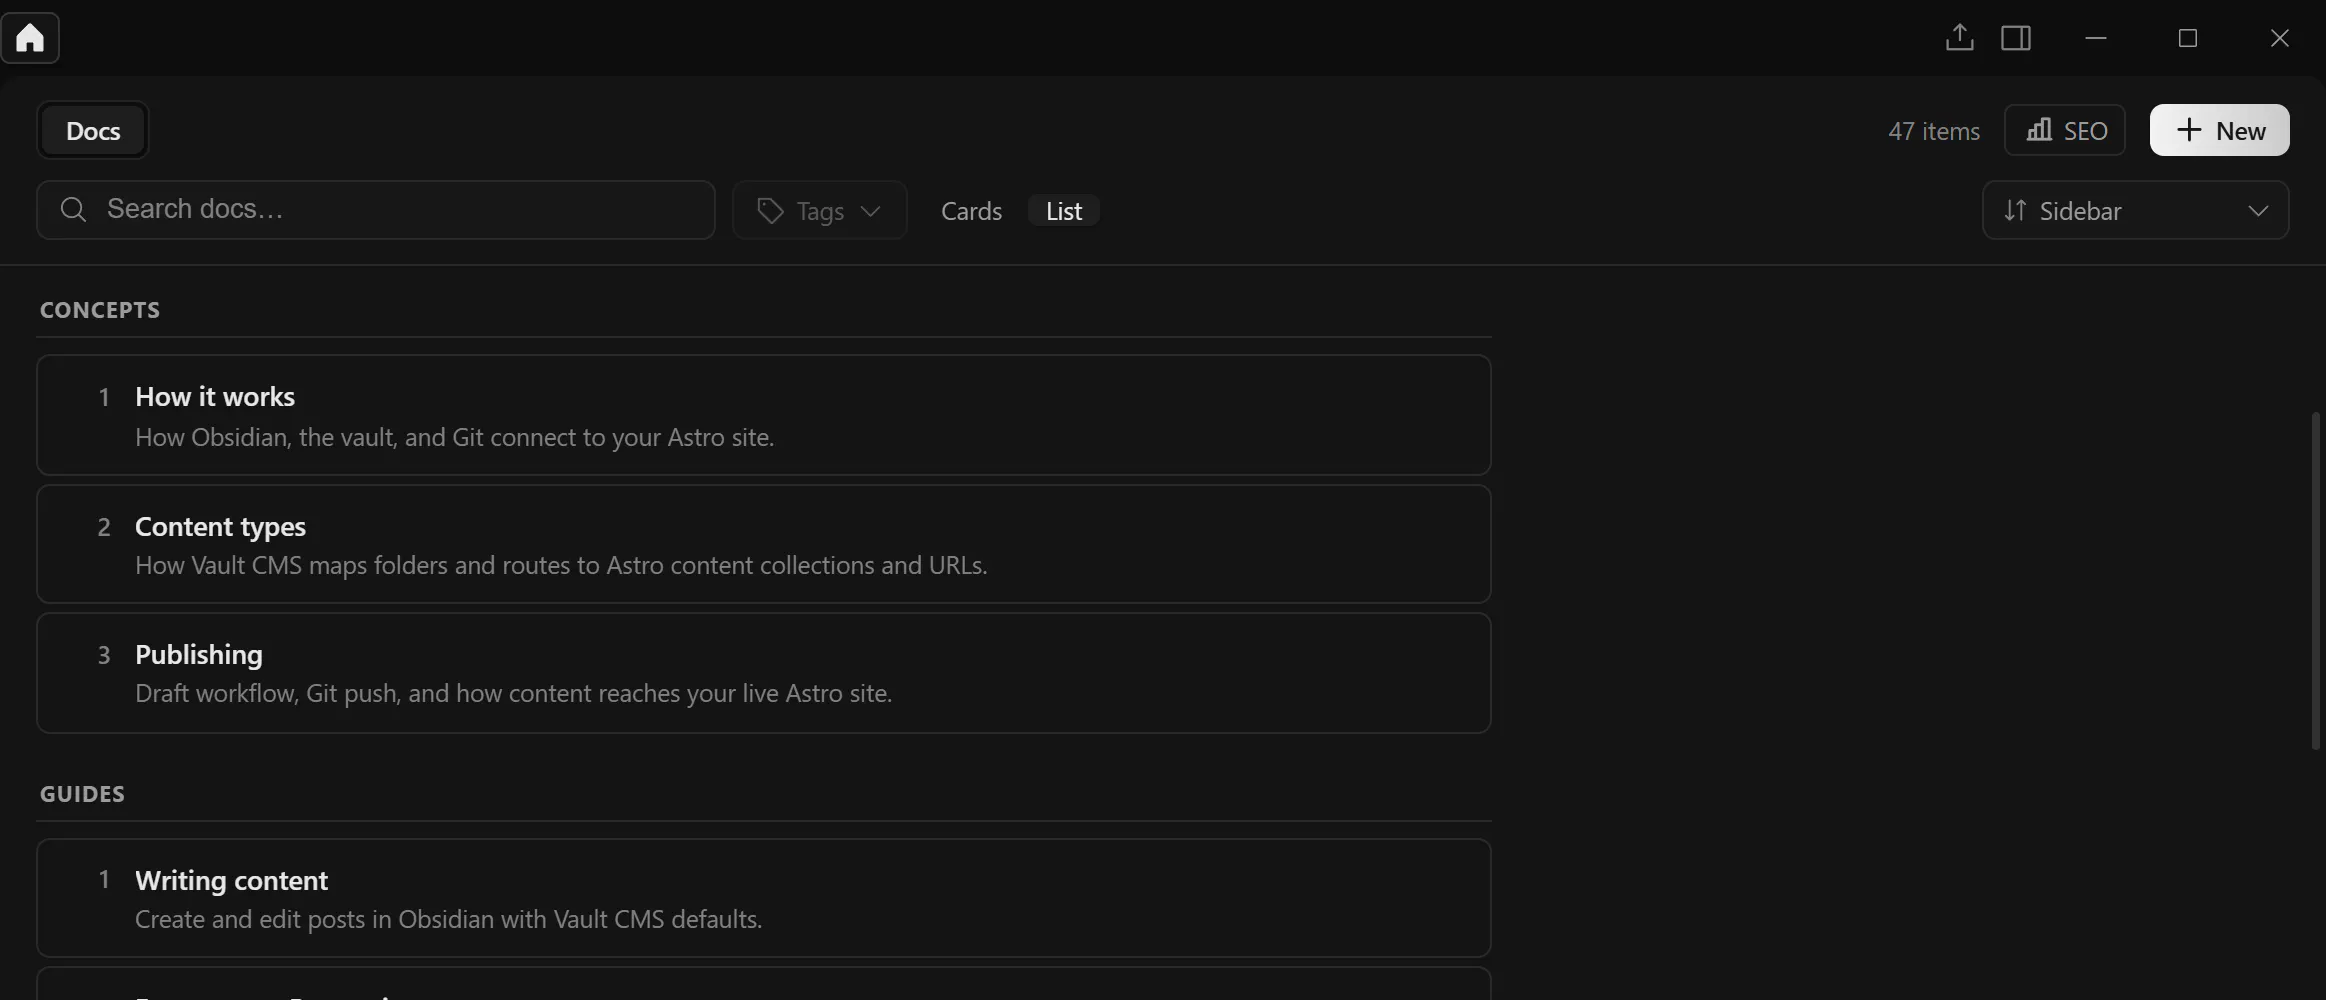This screenshot has height=1000, width=2326.
Task: Click description 'How Obsidian, the vault, and Git connect'
Action: (x=455, y=437)
